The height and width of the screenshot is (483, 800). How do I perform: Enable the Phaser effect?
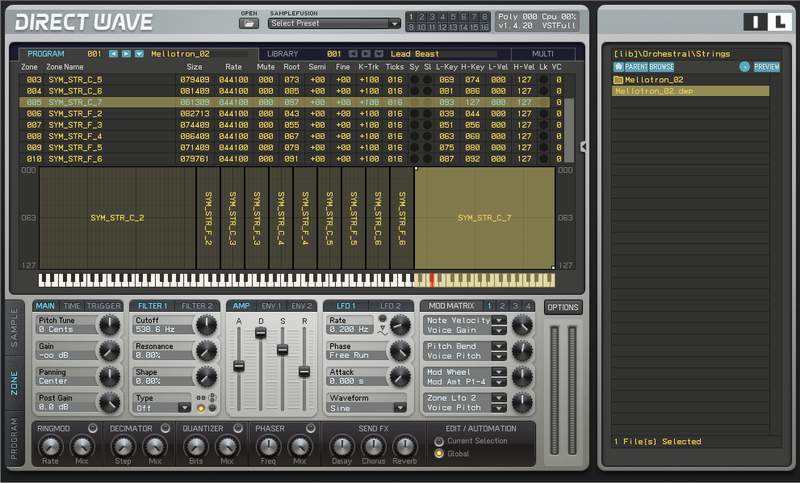click(311, 428)
